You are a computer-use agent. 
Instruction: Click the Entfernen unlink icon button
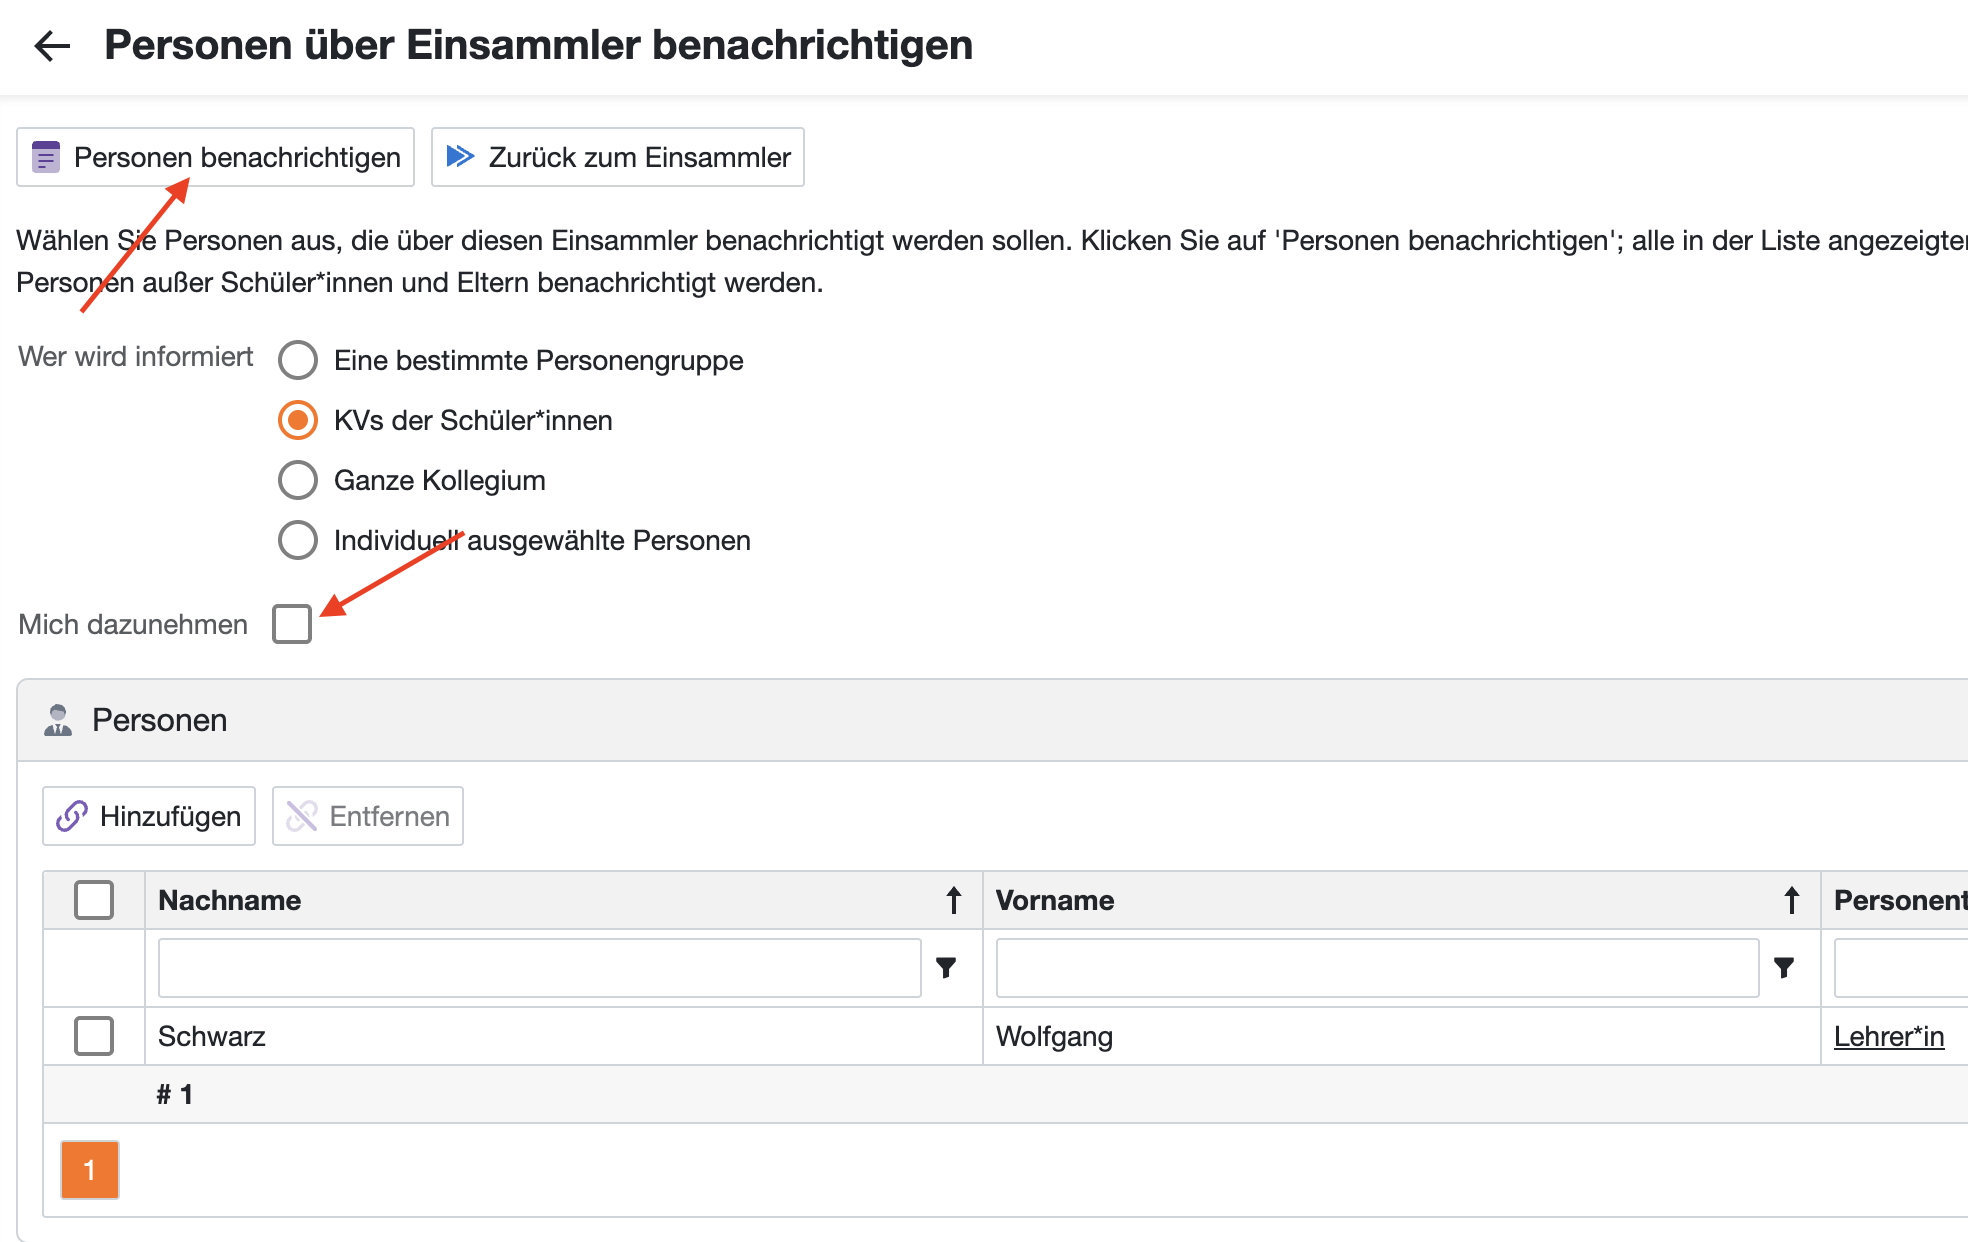[367, 816]
